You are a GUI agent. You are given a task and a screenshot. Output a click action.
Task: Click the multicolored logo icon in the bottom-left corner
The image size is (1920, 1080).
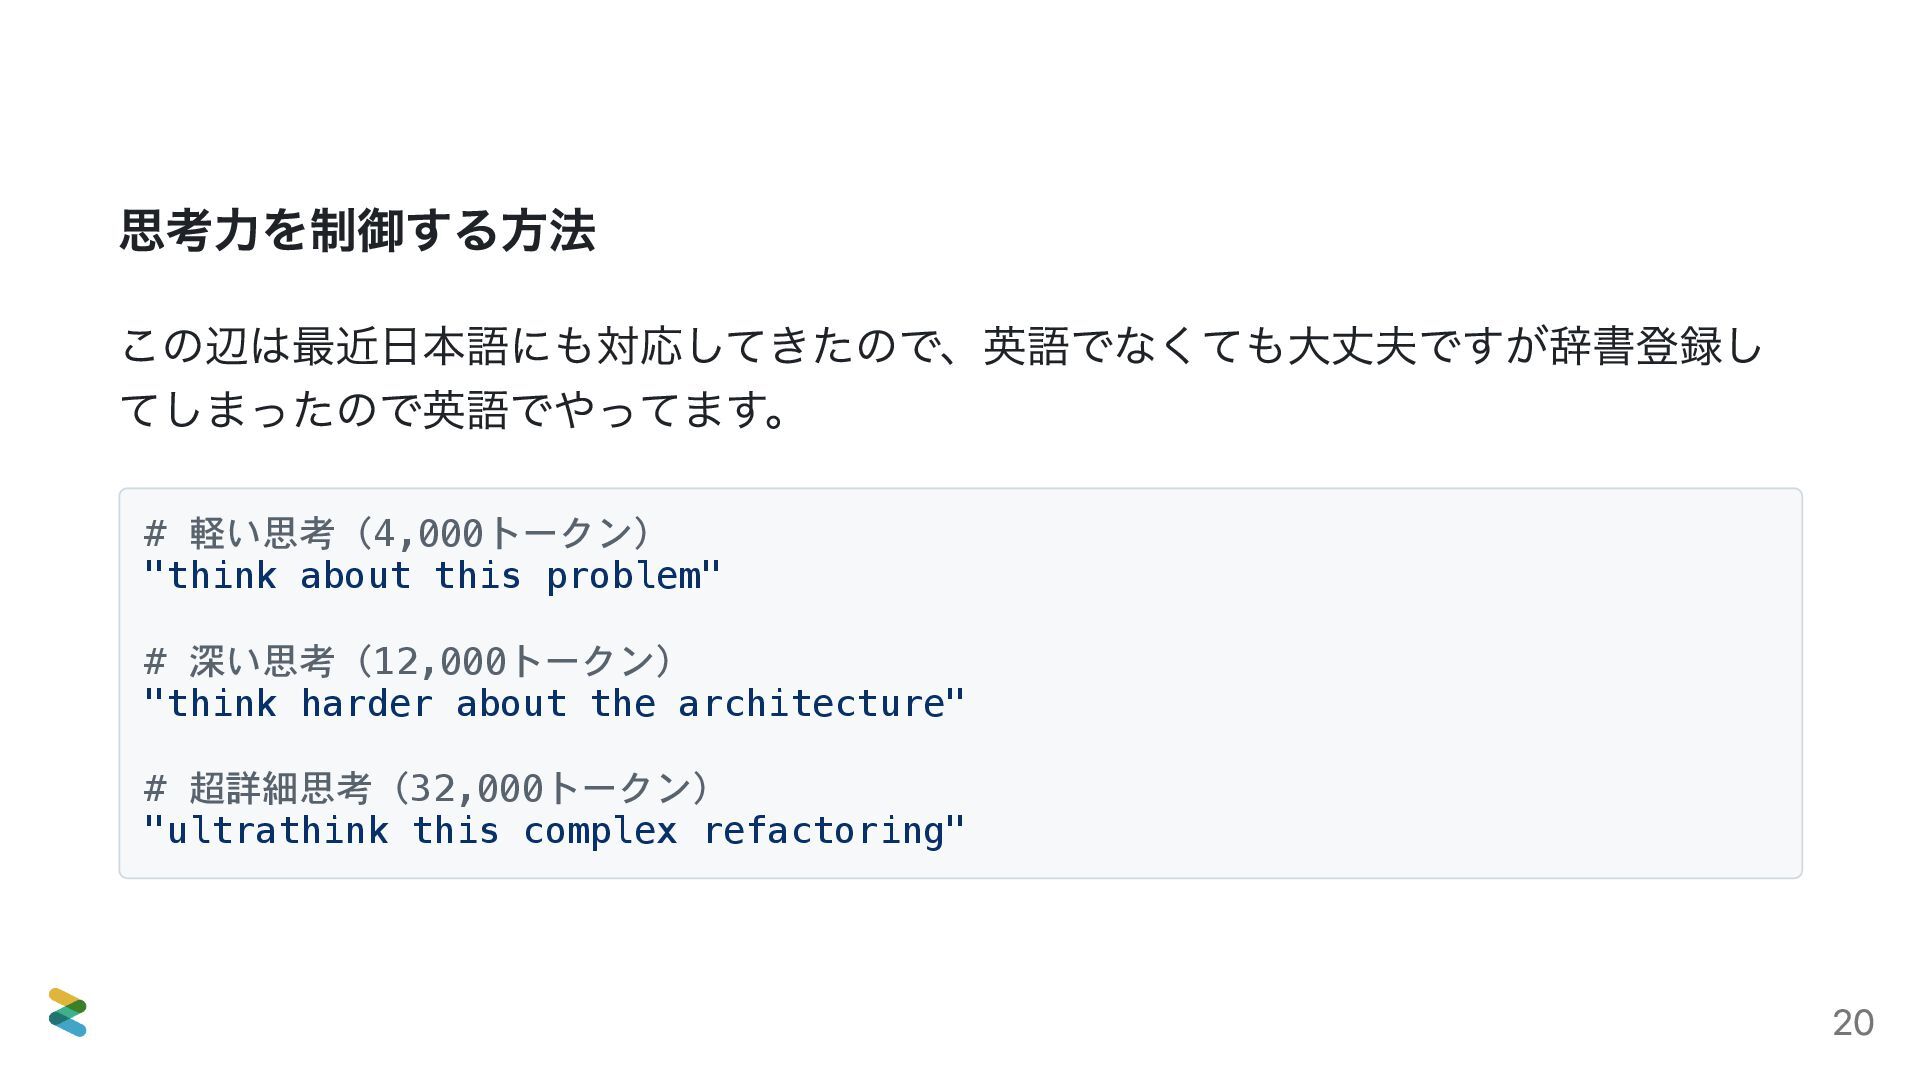click(x=68, y=1012)
